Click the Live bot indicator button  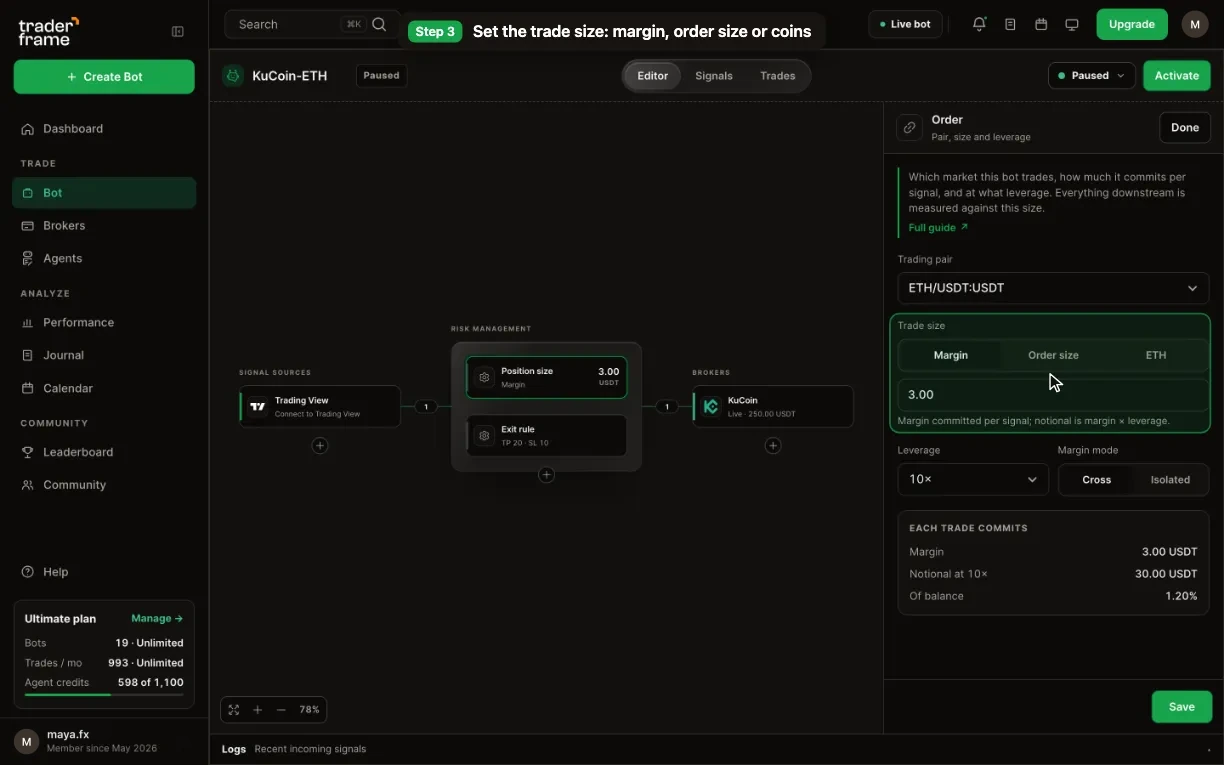[905, 24]
